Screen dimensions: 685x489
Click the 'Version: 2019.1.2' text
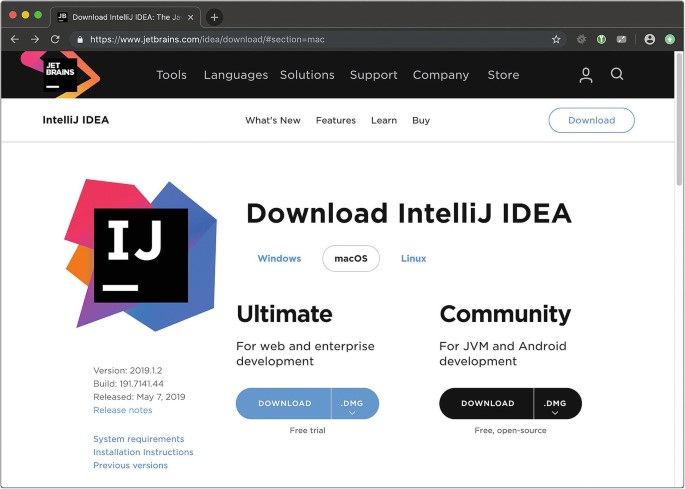pyautogui.click(x=128, y=371)
